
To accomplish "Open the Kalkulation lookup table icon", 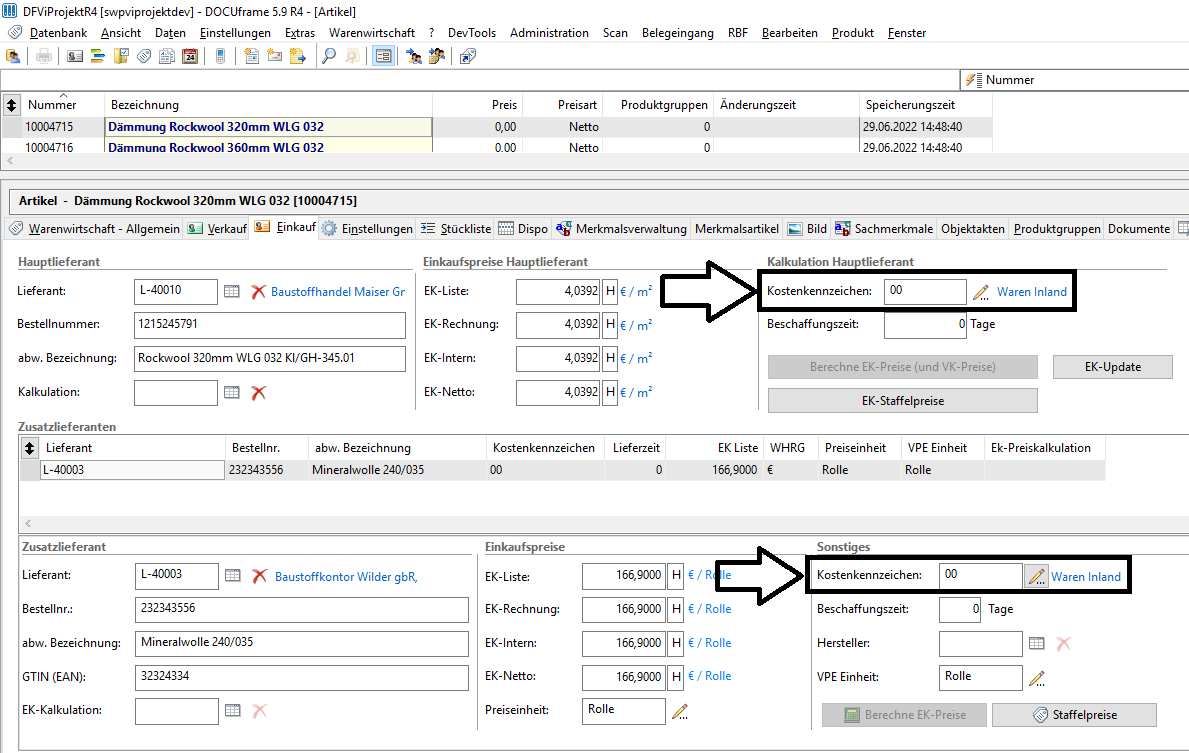I will point(232,392).
